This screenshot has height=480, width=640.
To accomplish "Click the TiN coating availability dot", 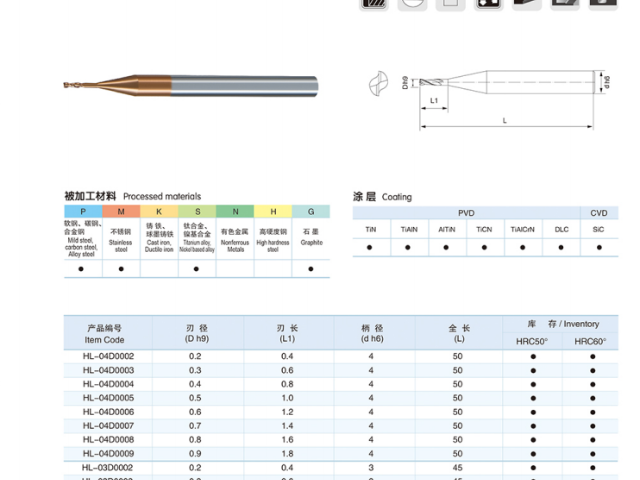I will point(370,246).
